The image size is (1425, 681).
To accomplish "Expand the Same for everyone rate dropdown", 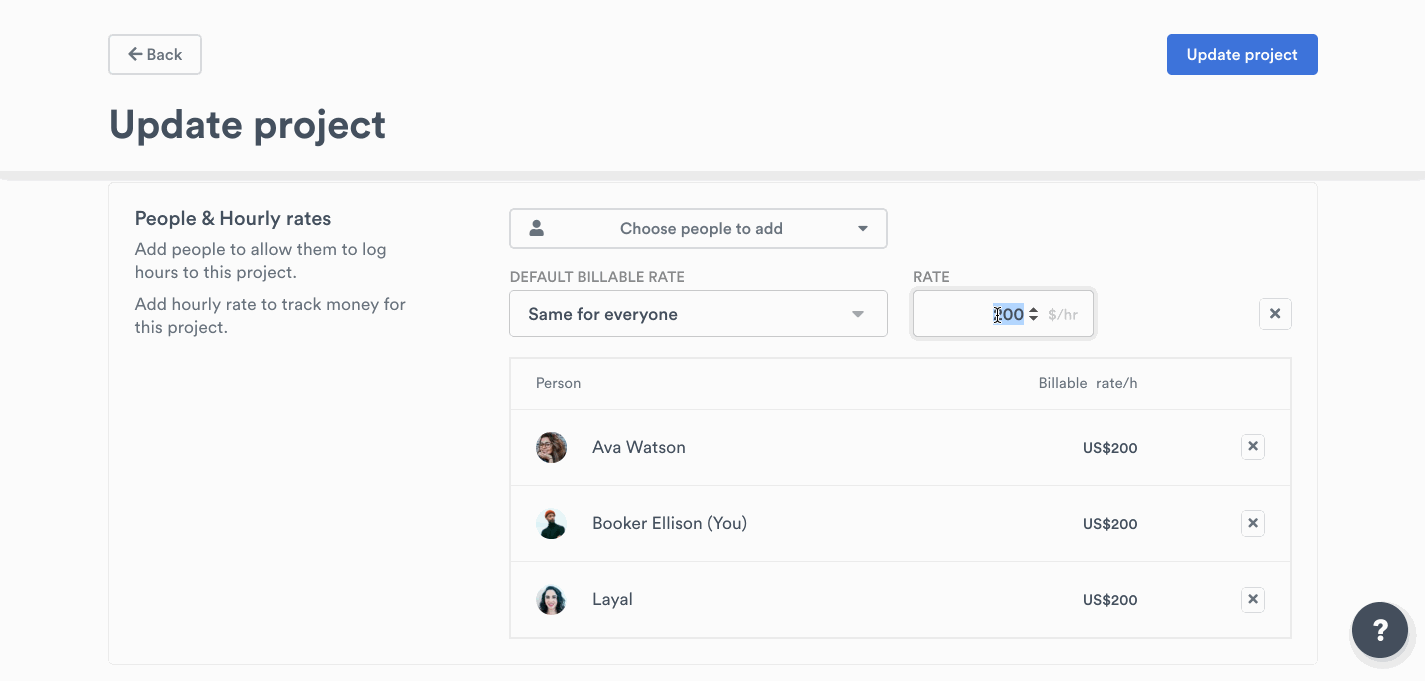I will (698, 314).
